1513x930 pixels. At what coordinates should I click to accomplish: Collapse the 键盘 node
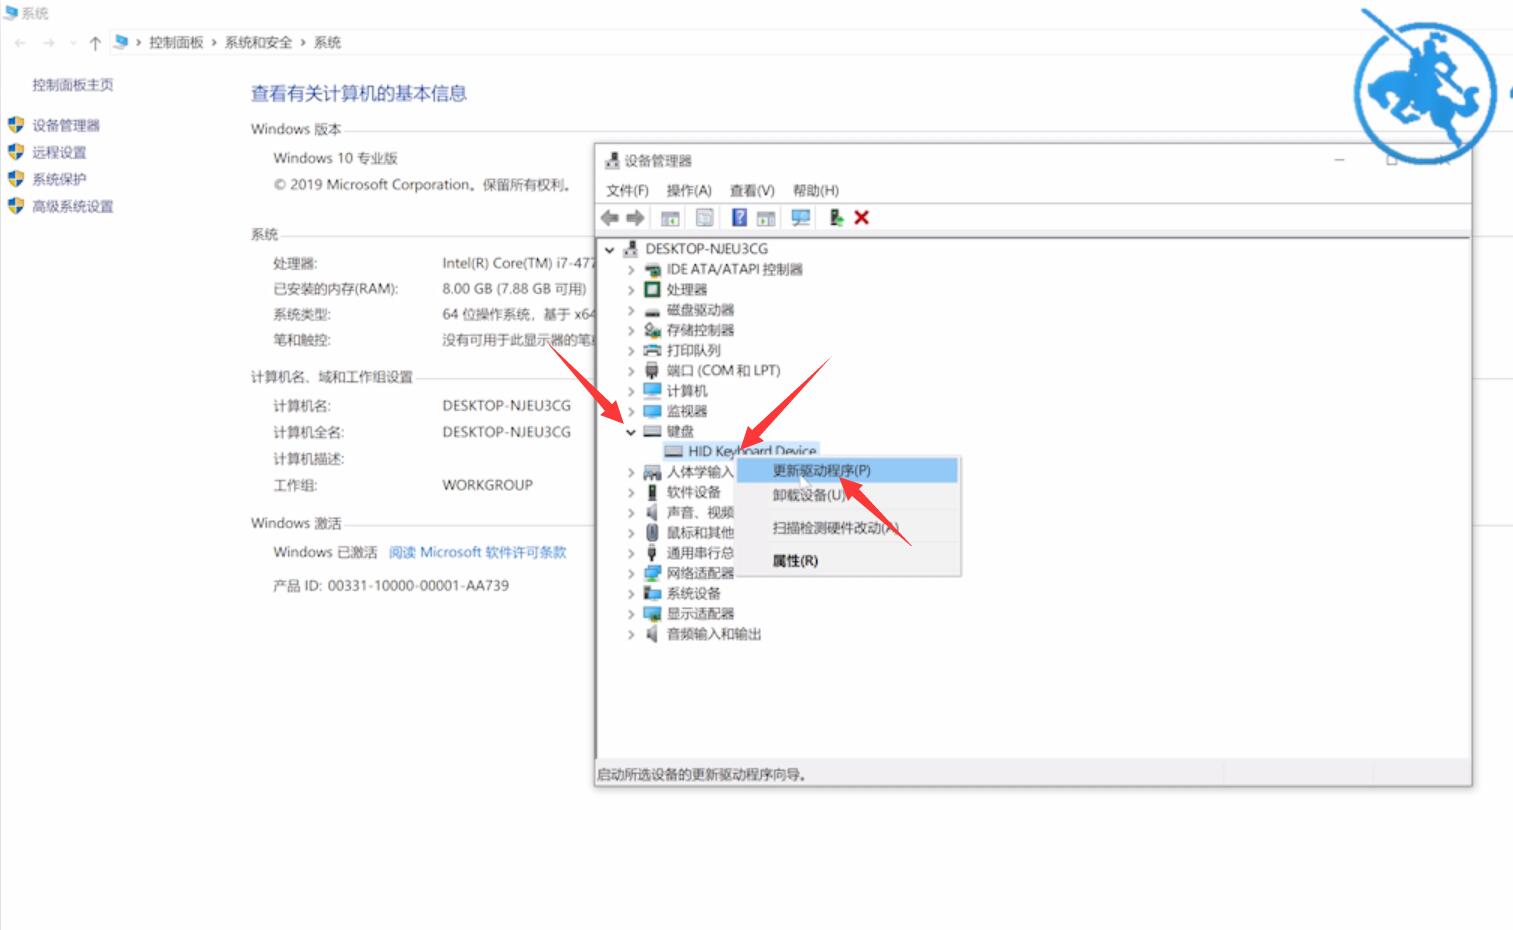click(x=631, y=433)
